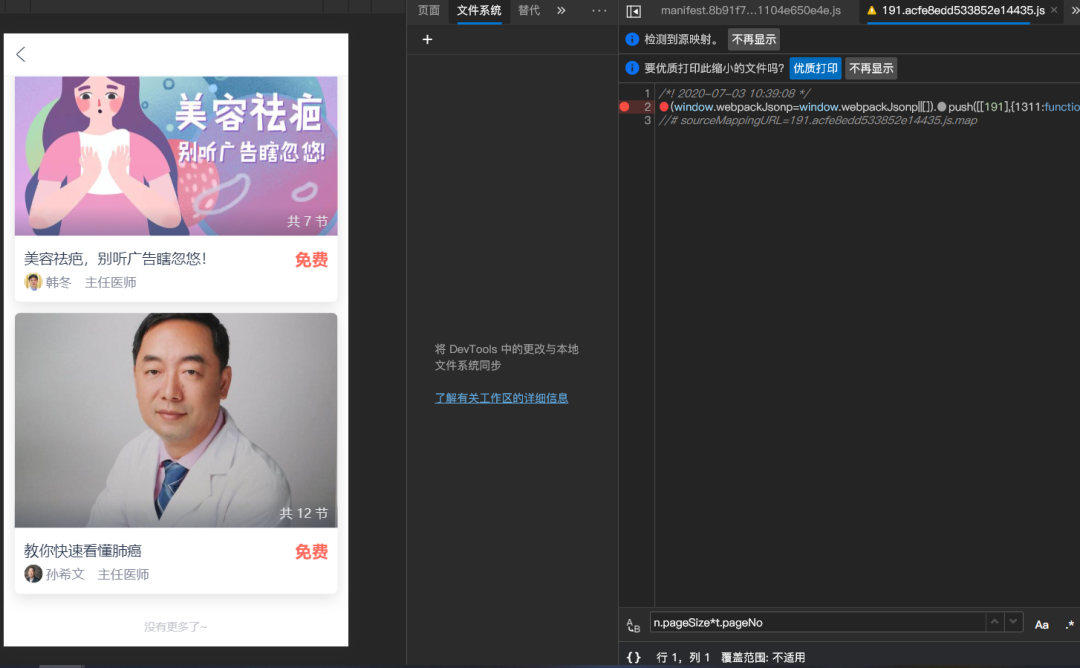Click the course title 美容祛疤，别听广告瞎忽悠!
Viewport: 1080px width, 668px height.
115,258
